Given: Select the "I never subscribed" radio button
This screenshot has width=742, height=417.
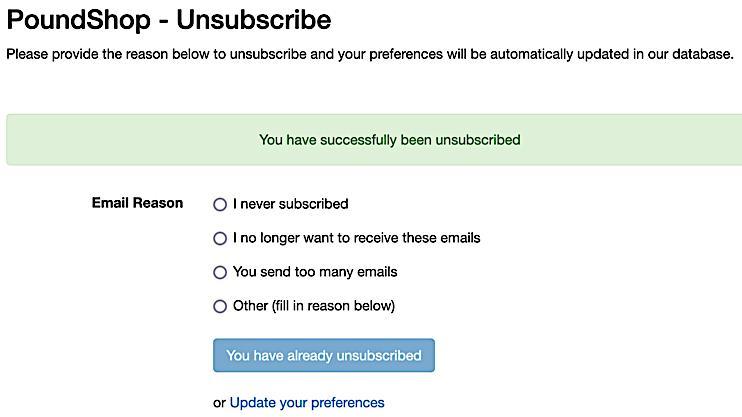Looking at the screenshot, I should (220, 205).
